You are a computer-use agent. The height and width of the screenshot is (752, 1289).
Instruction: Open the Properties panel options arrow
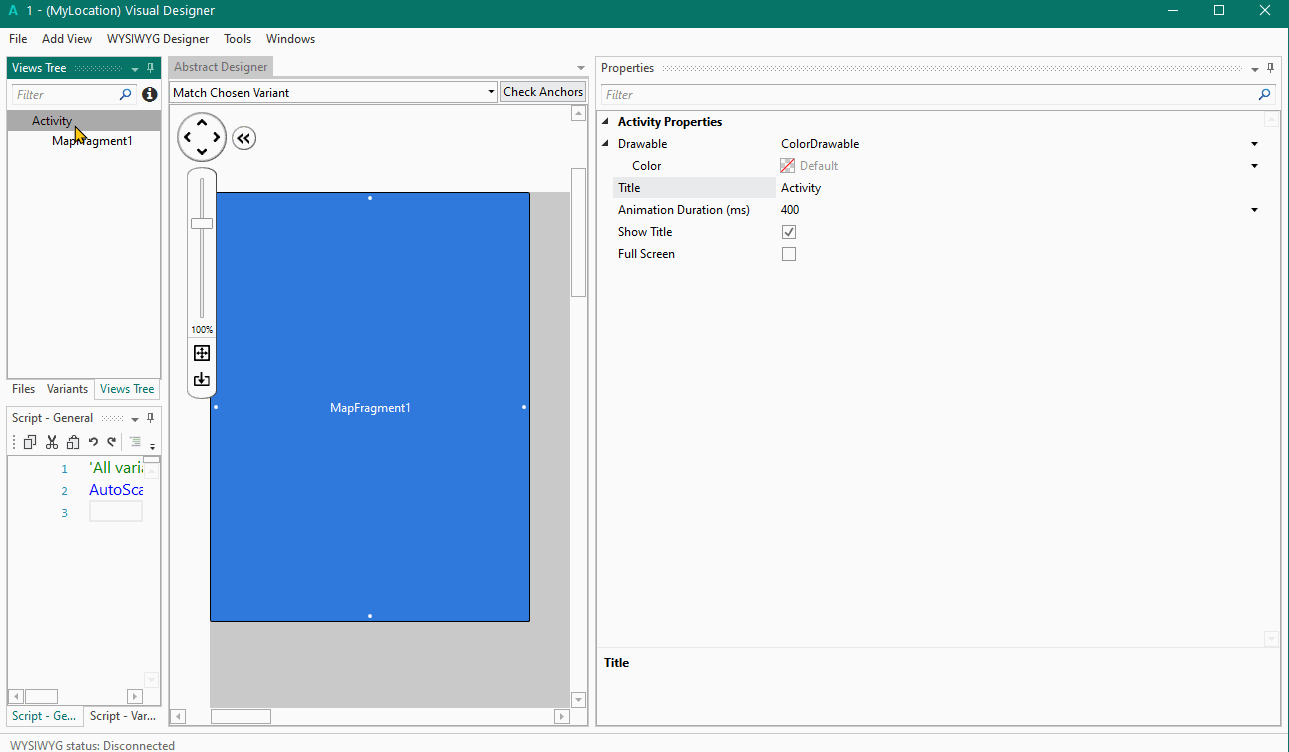click(x=1255, y=69)
